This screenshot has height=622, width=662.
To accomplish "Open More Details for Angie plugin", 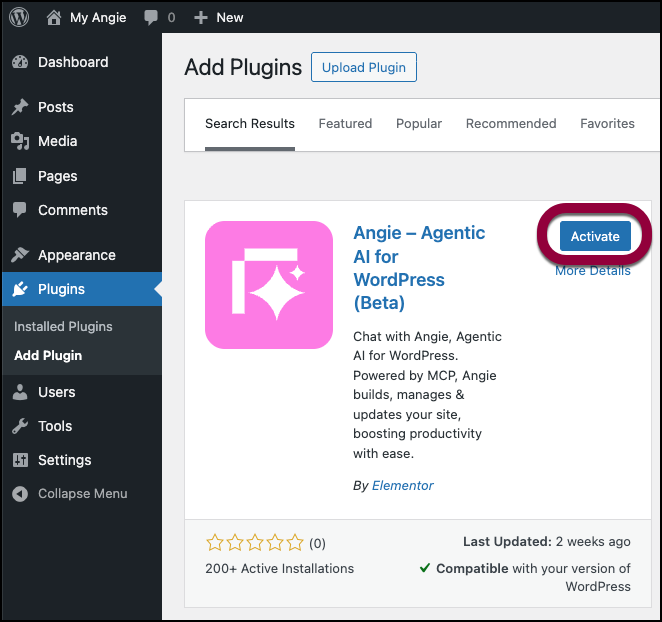I will click(x=593, y=271).
